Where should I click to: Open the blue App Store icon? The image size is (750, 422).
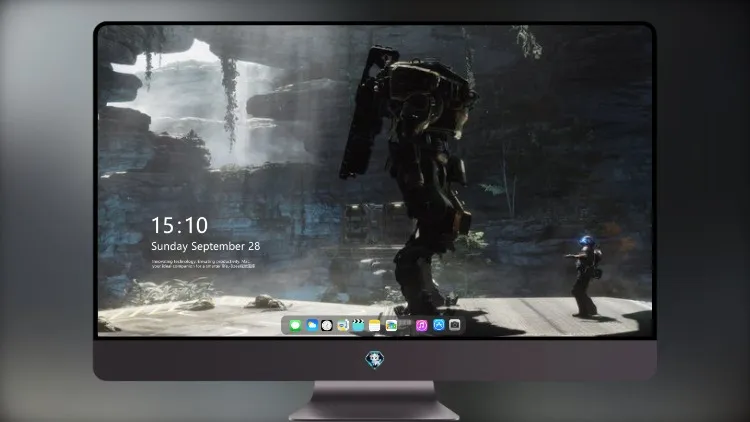(439, 325)
